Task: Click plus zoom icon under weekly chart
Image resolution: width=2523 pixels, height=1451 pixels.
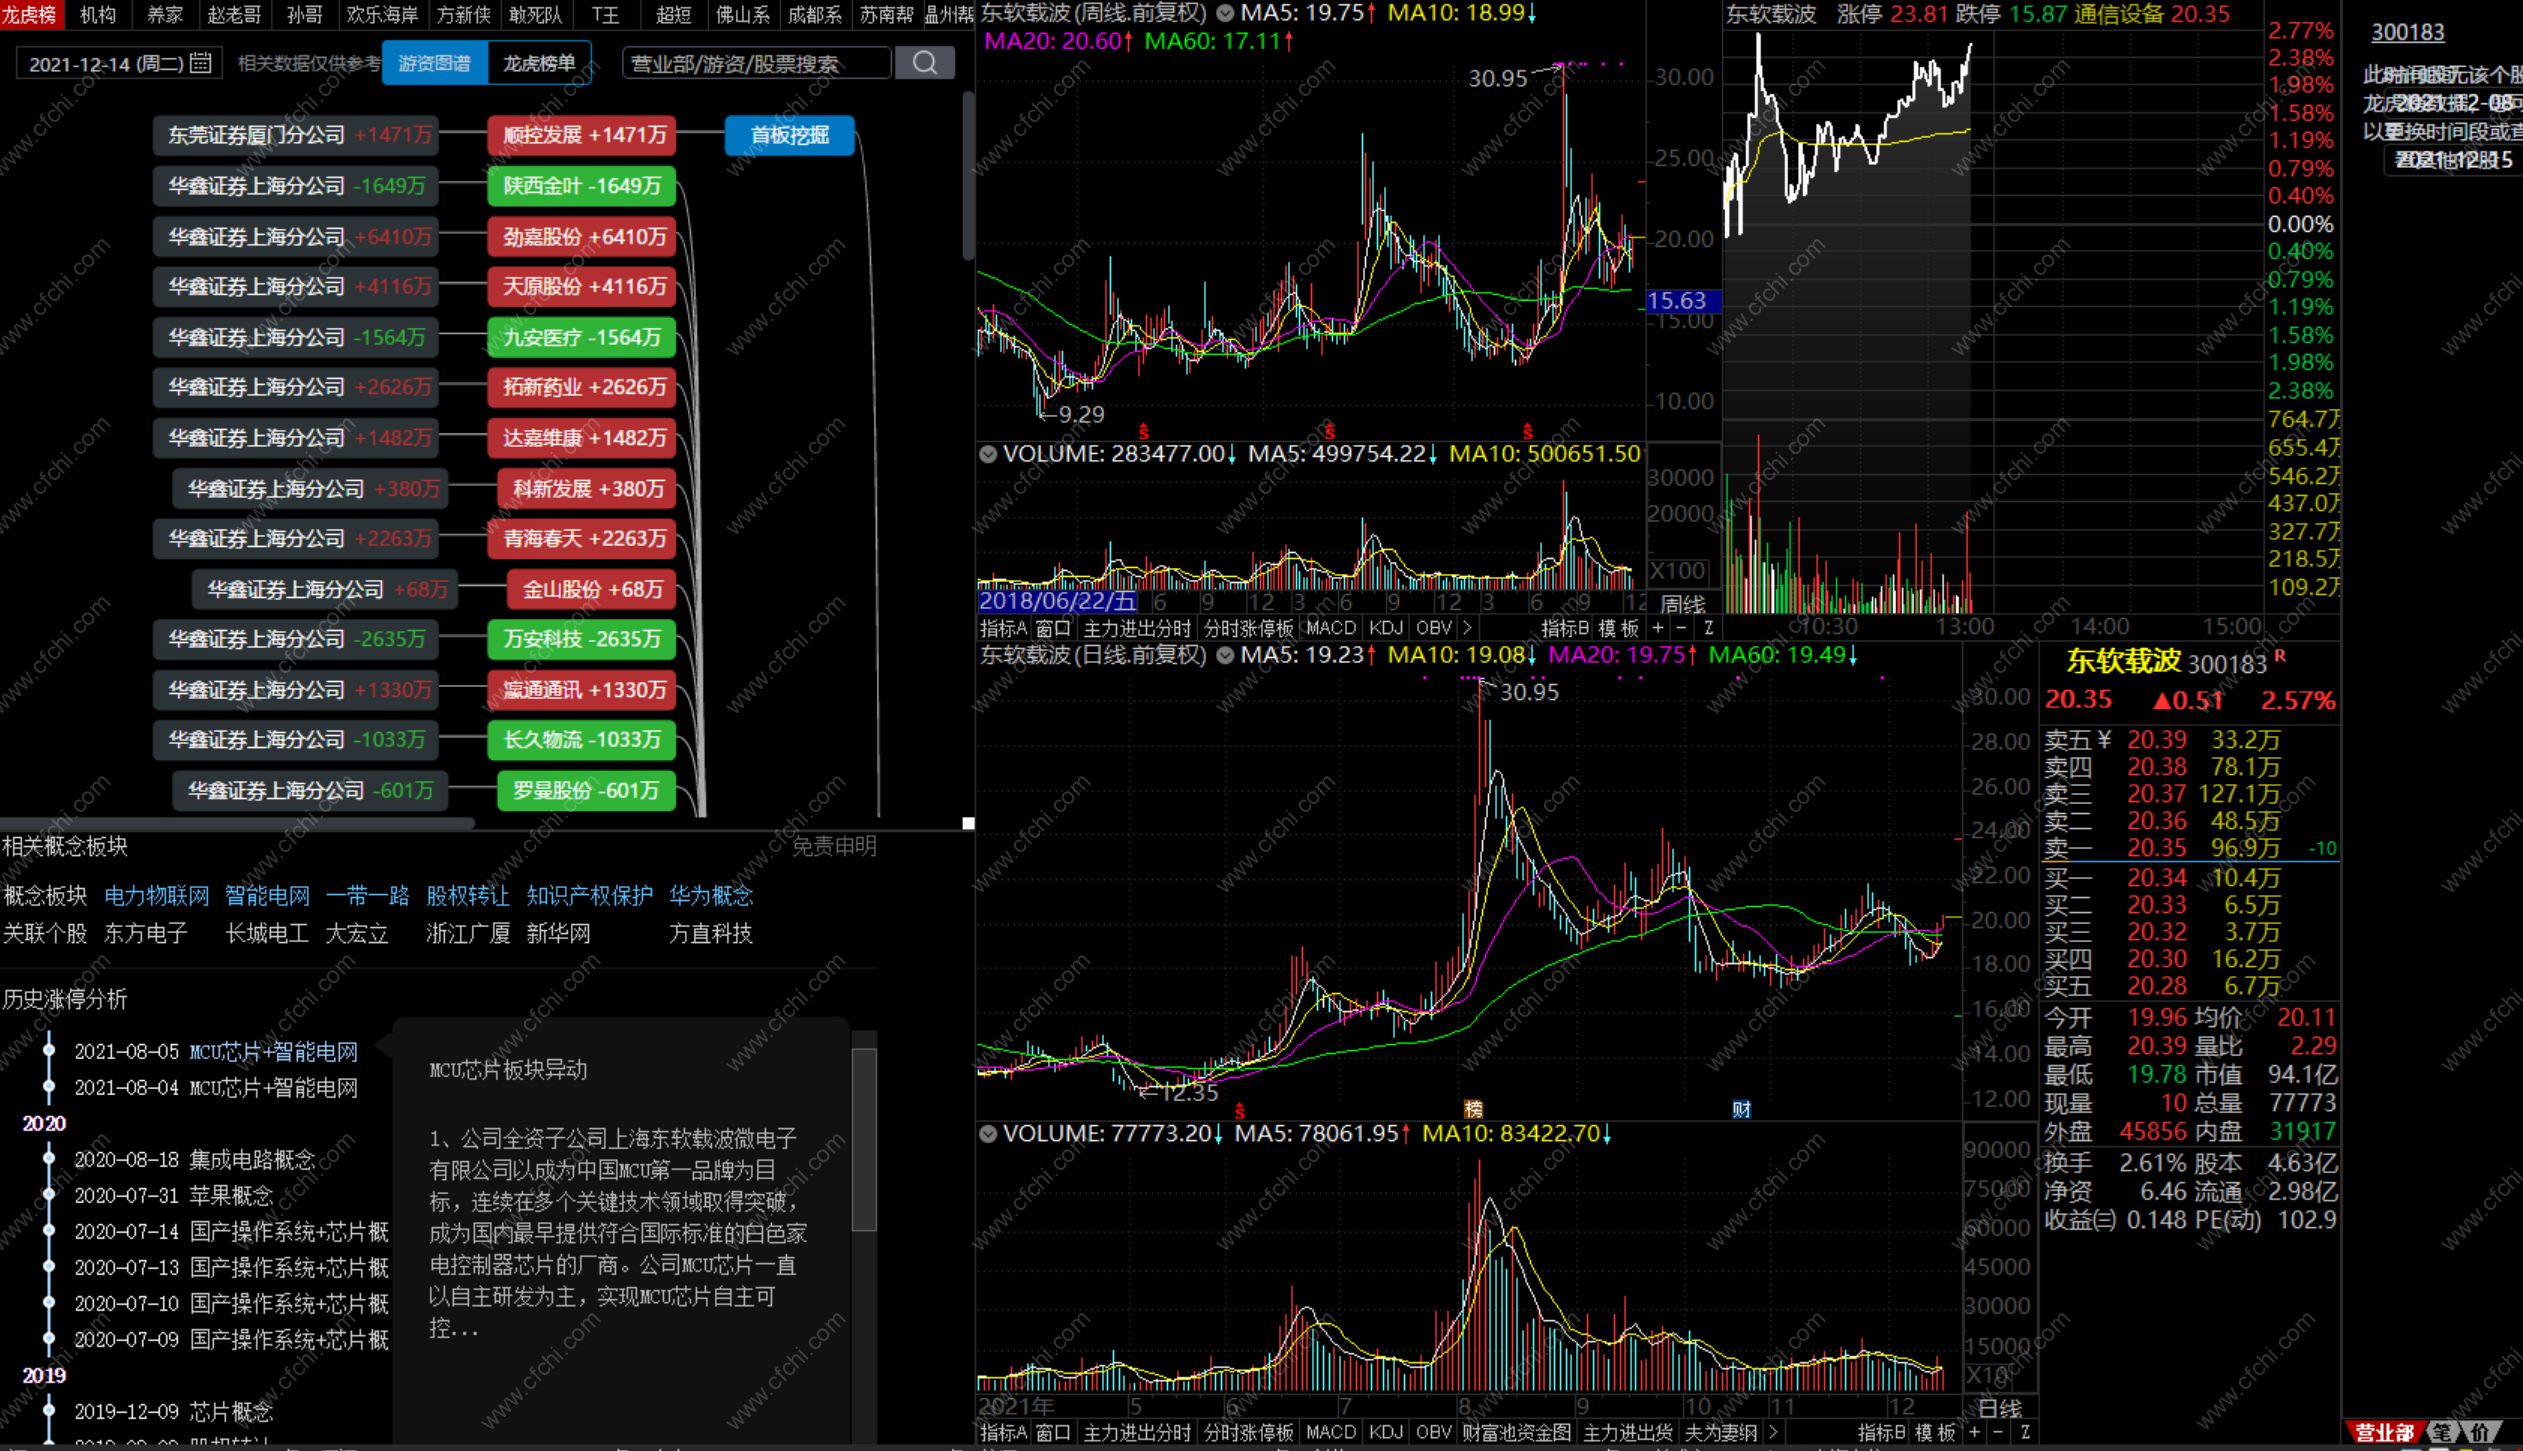Action: point(1658,628)
